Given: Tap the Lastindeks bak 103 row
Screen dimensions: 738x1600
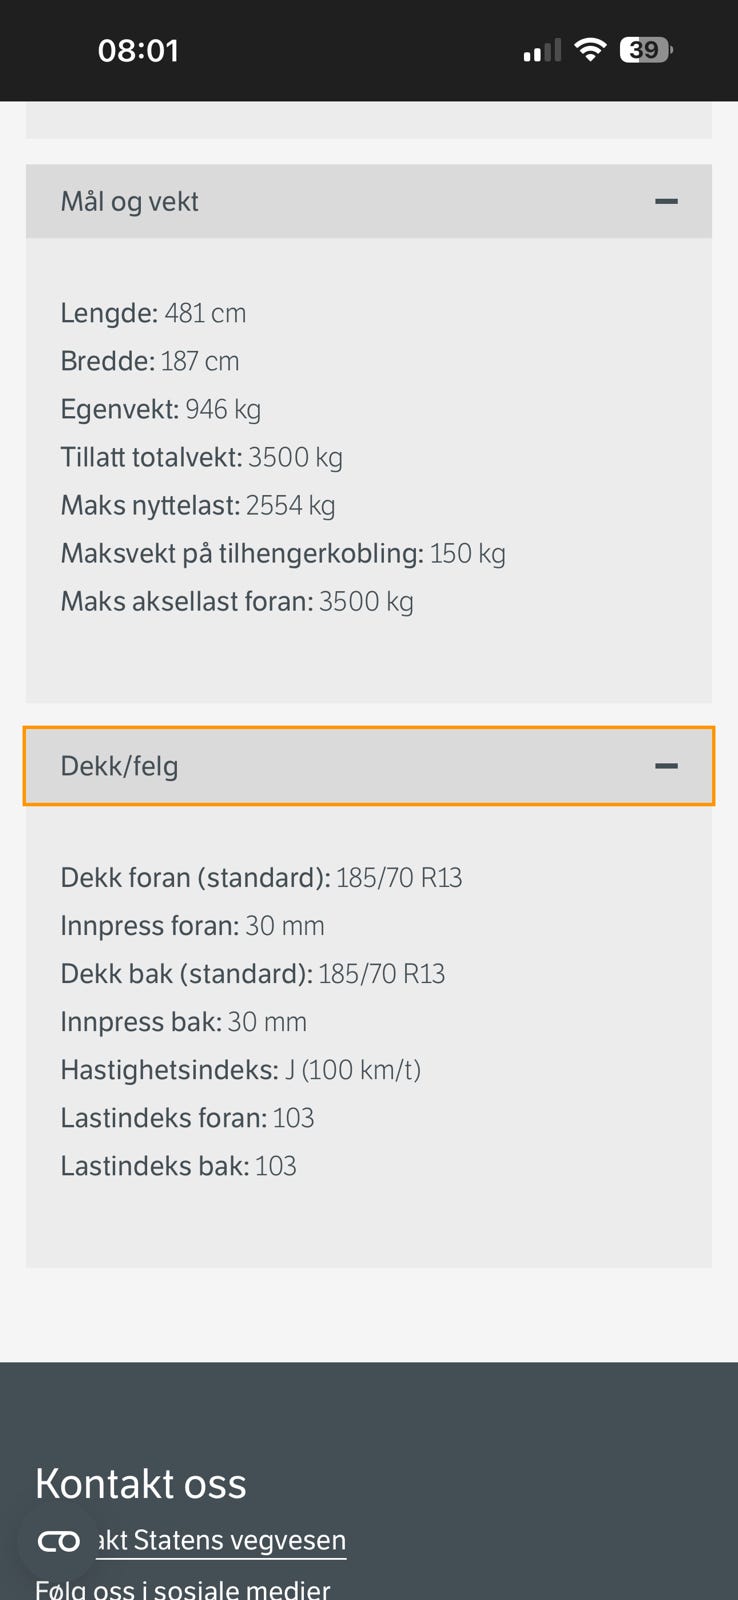Looking at the screenshot, I should (178, 1166).
